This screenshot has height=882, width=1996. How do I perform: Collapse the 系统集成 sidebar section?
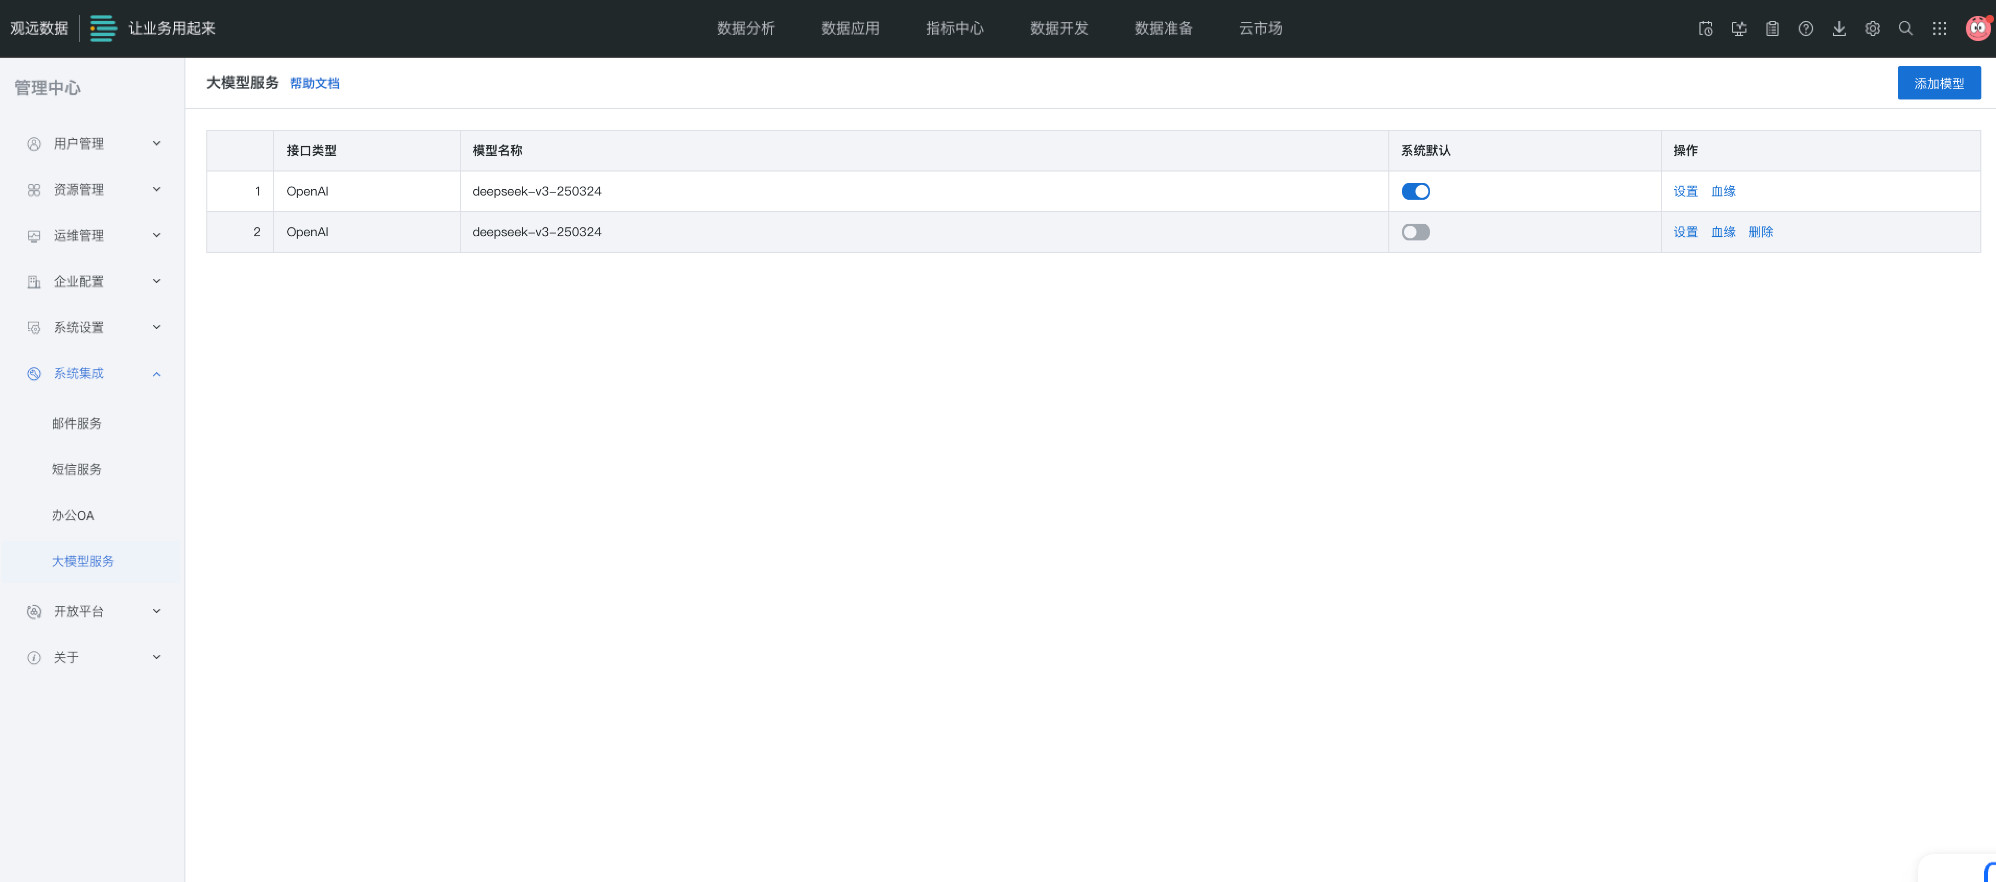(x=92, y=374)
